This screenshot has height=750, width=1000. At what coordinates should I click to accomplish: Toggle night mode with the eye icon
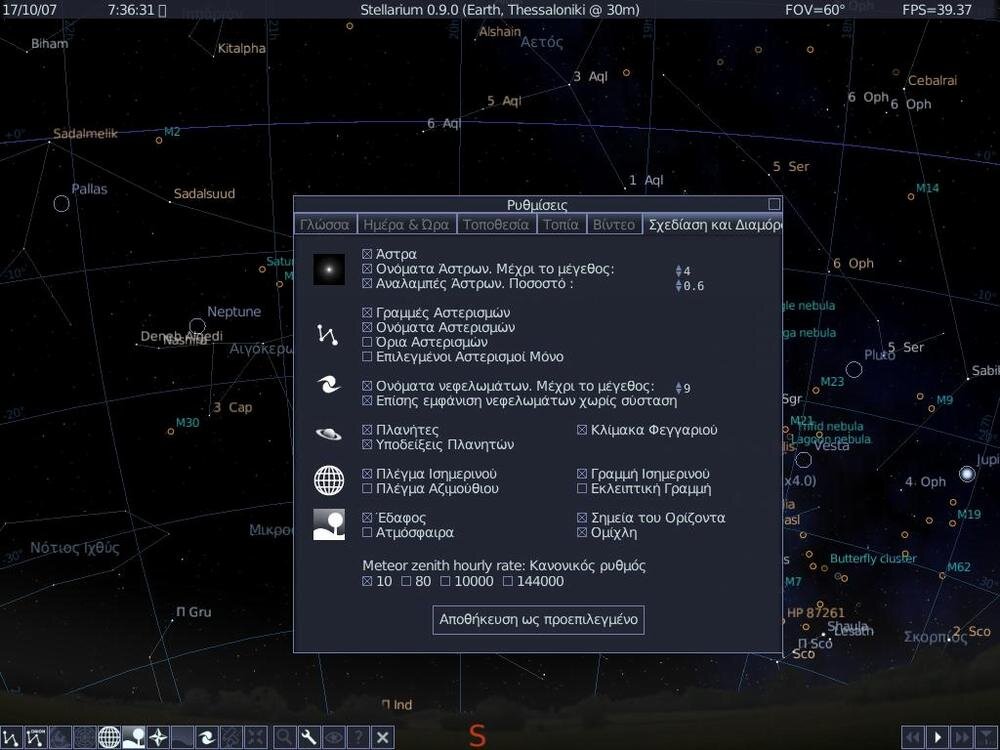click(x=333, y=737)
